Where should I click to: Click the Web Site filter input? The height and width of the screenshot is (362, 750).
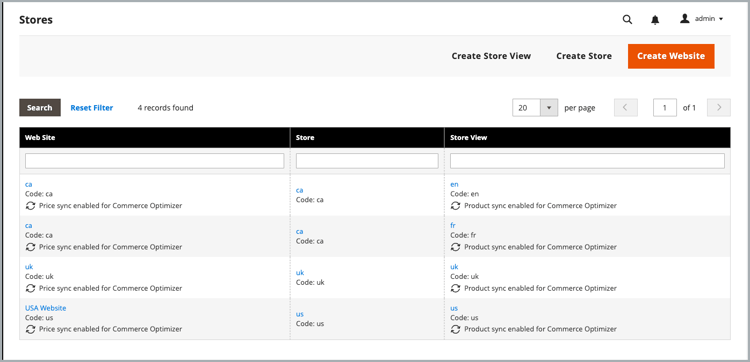click(x=154, y=161)
